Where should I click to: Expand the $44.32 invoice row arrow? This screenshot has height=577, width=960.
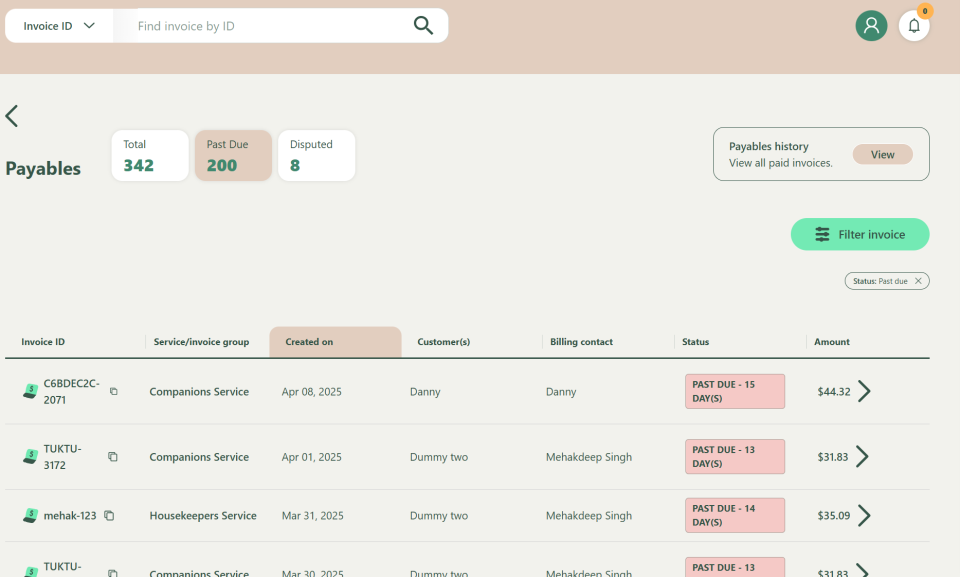coord(864,392)
